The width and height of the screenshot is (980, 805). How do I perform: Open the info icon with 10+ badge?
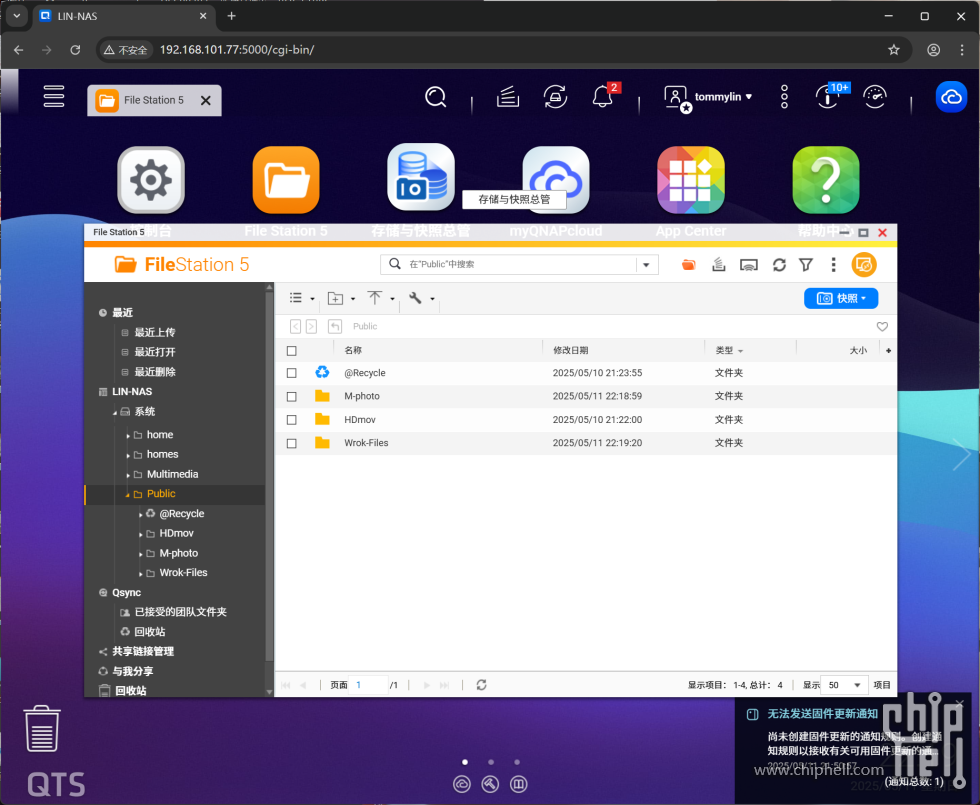coord(828,97)
